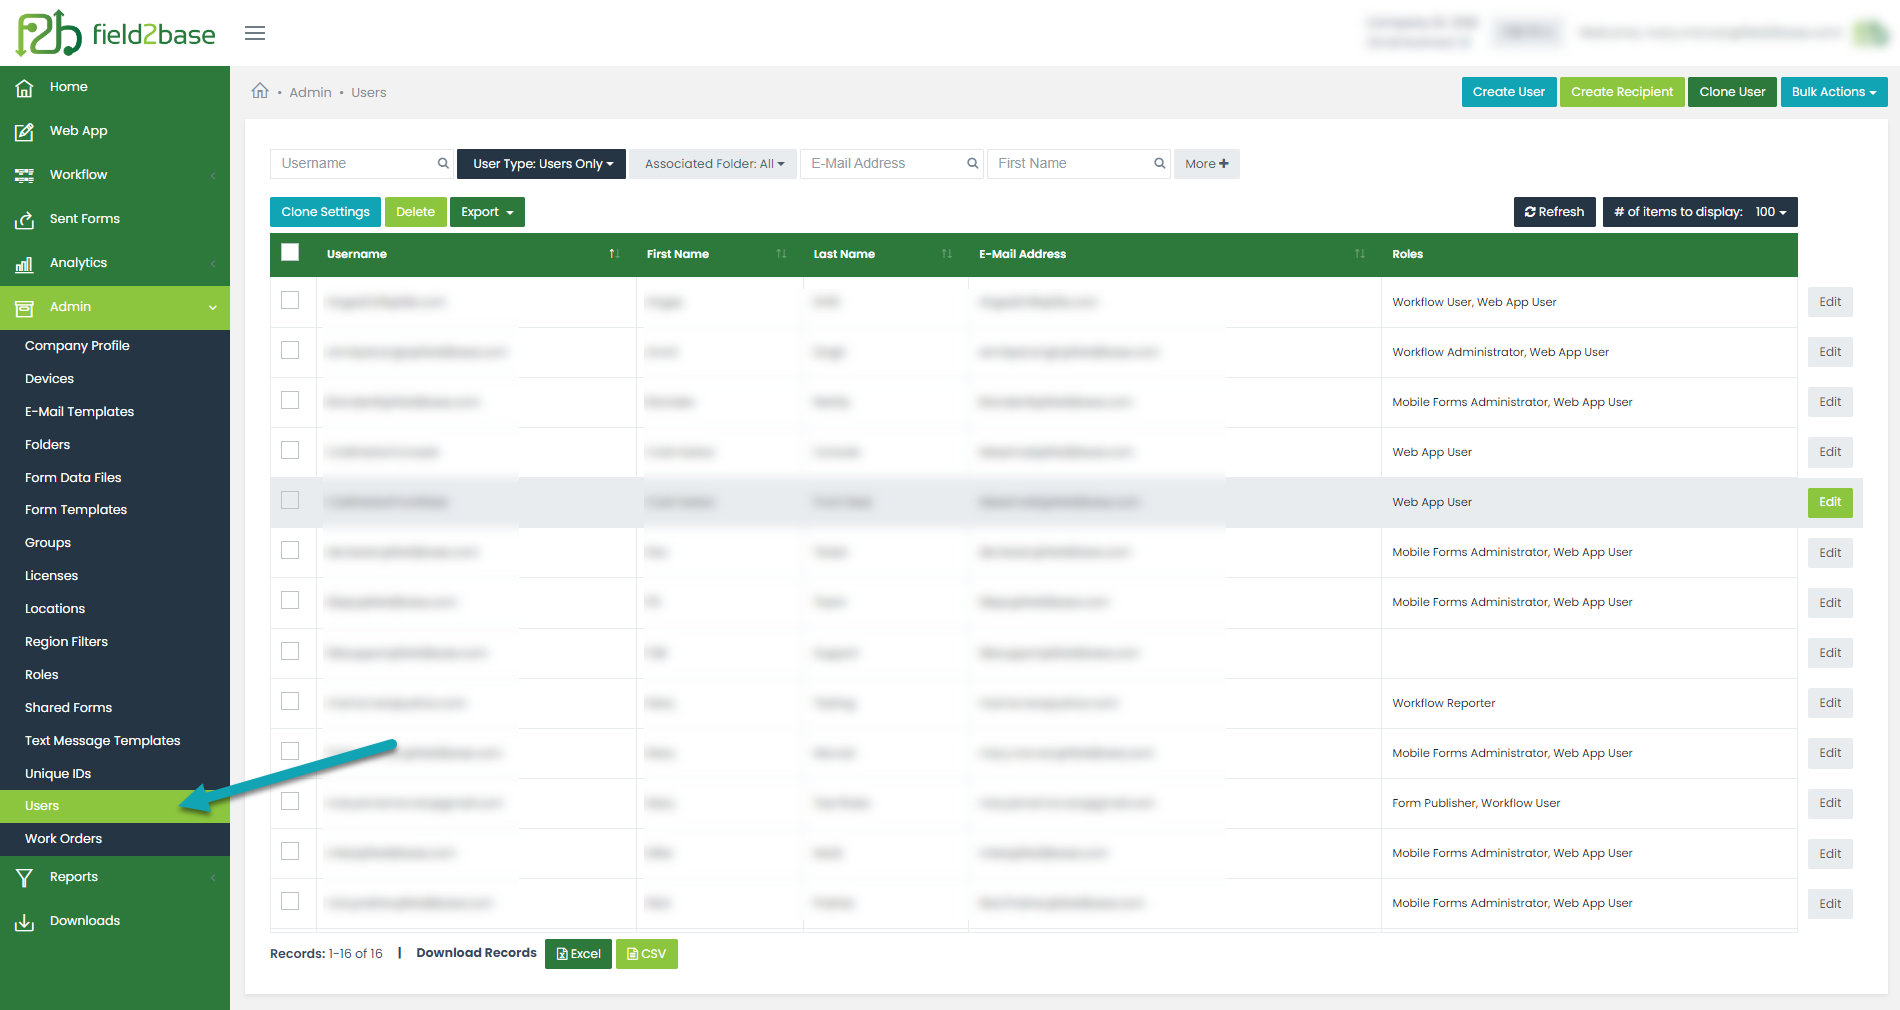Viewport: 1900px width, 1010px height.
Task: Focus the First Name filter field
Action: 1078,164
